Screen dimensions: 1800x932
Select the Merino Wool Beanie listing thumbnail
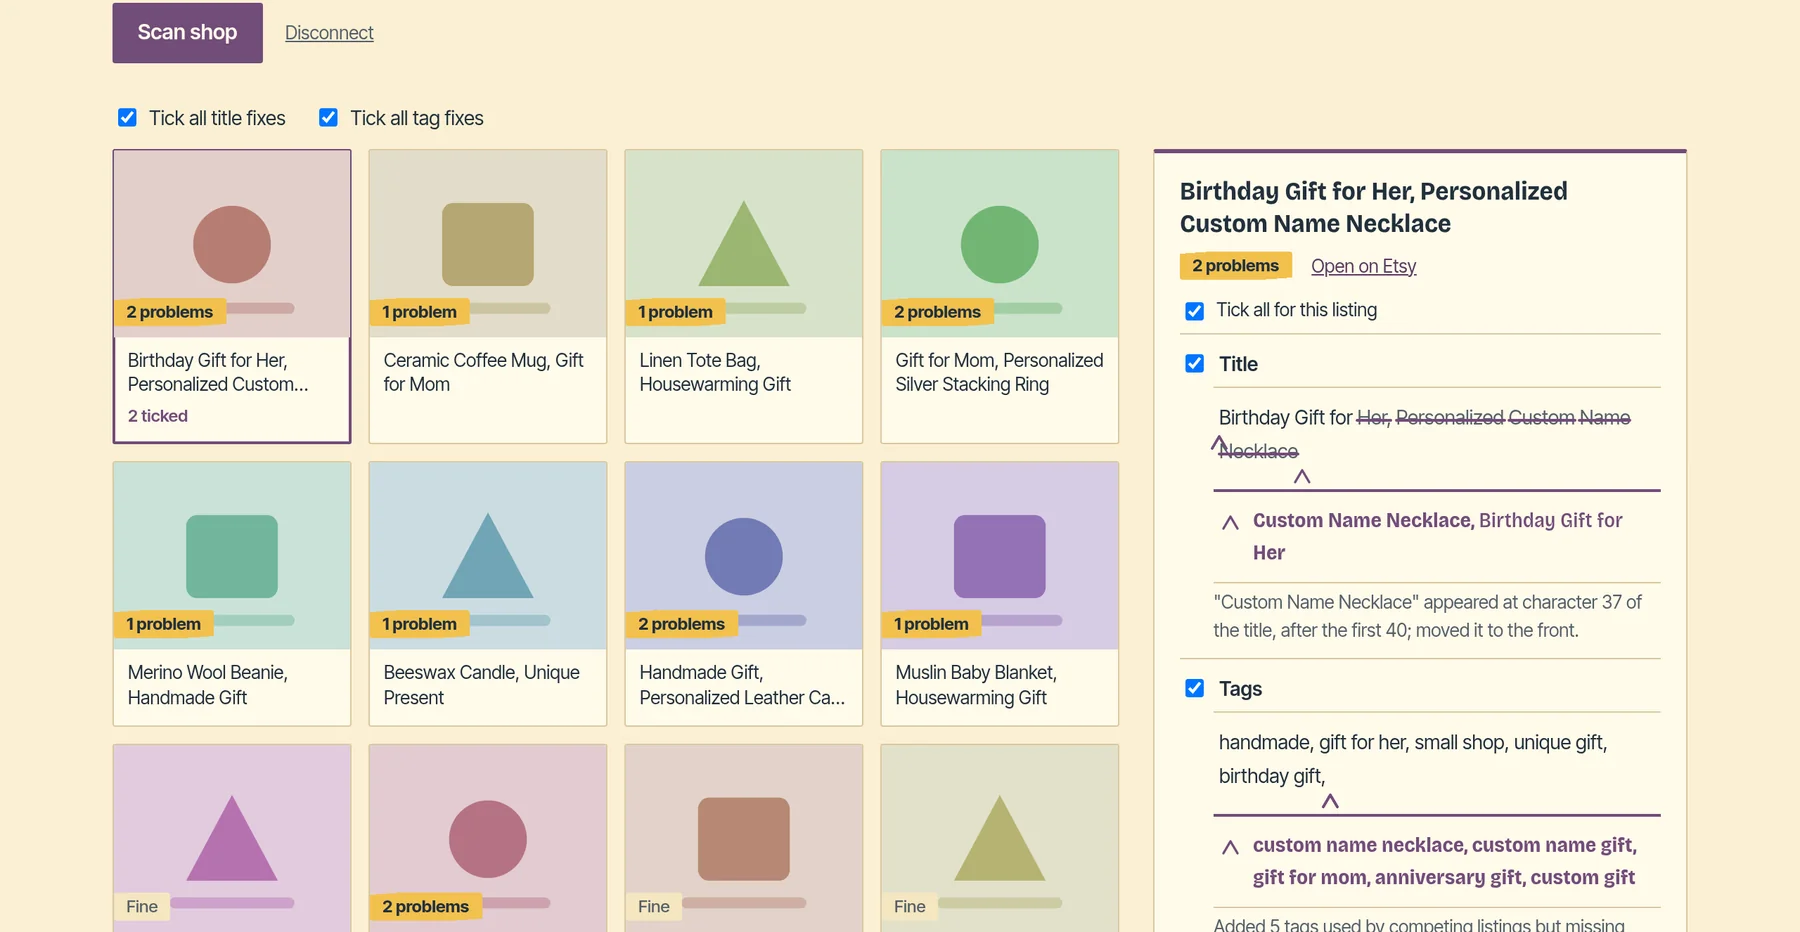[x=232, y=556]
